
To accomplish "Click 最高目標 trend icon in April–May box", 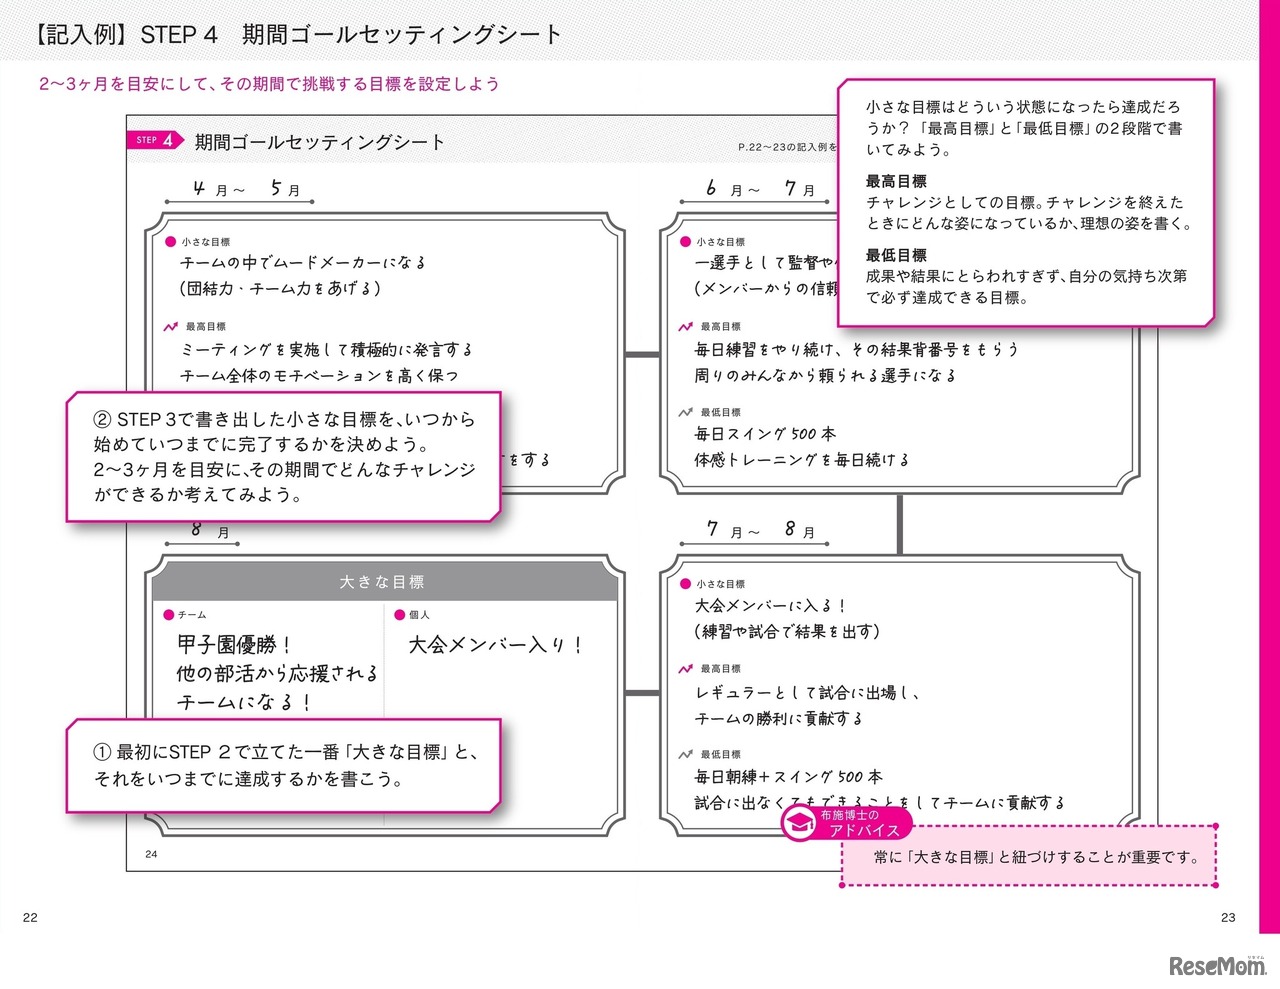I will coord(171,327).
